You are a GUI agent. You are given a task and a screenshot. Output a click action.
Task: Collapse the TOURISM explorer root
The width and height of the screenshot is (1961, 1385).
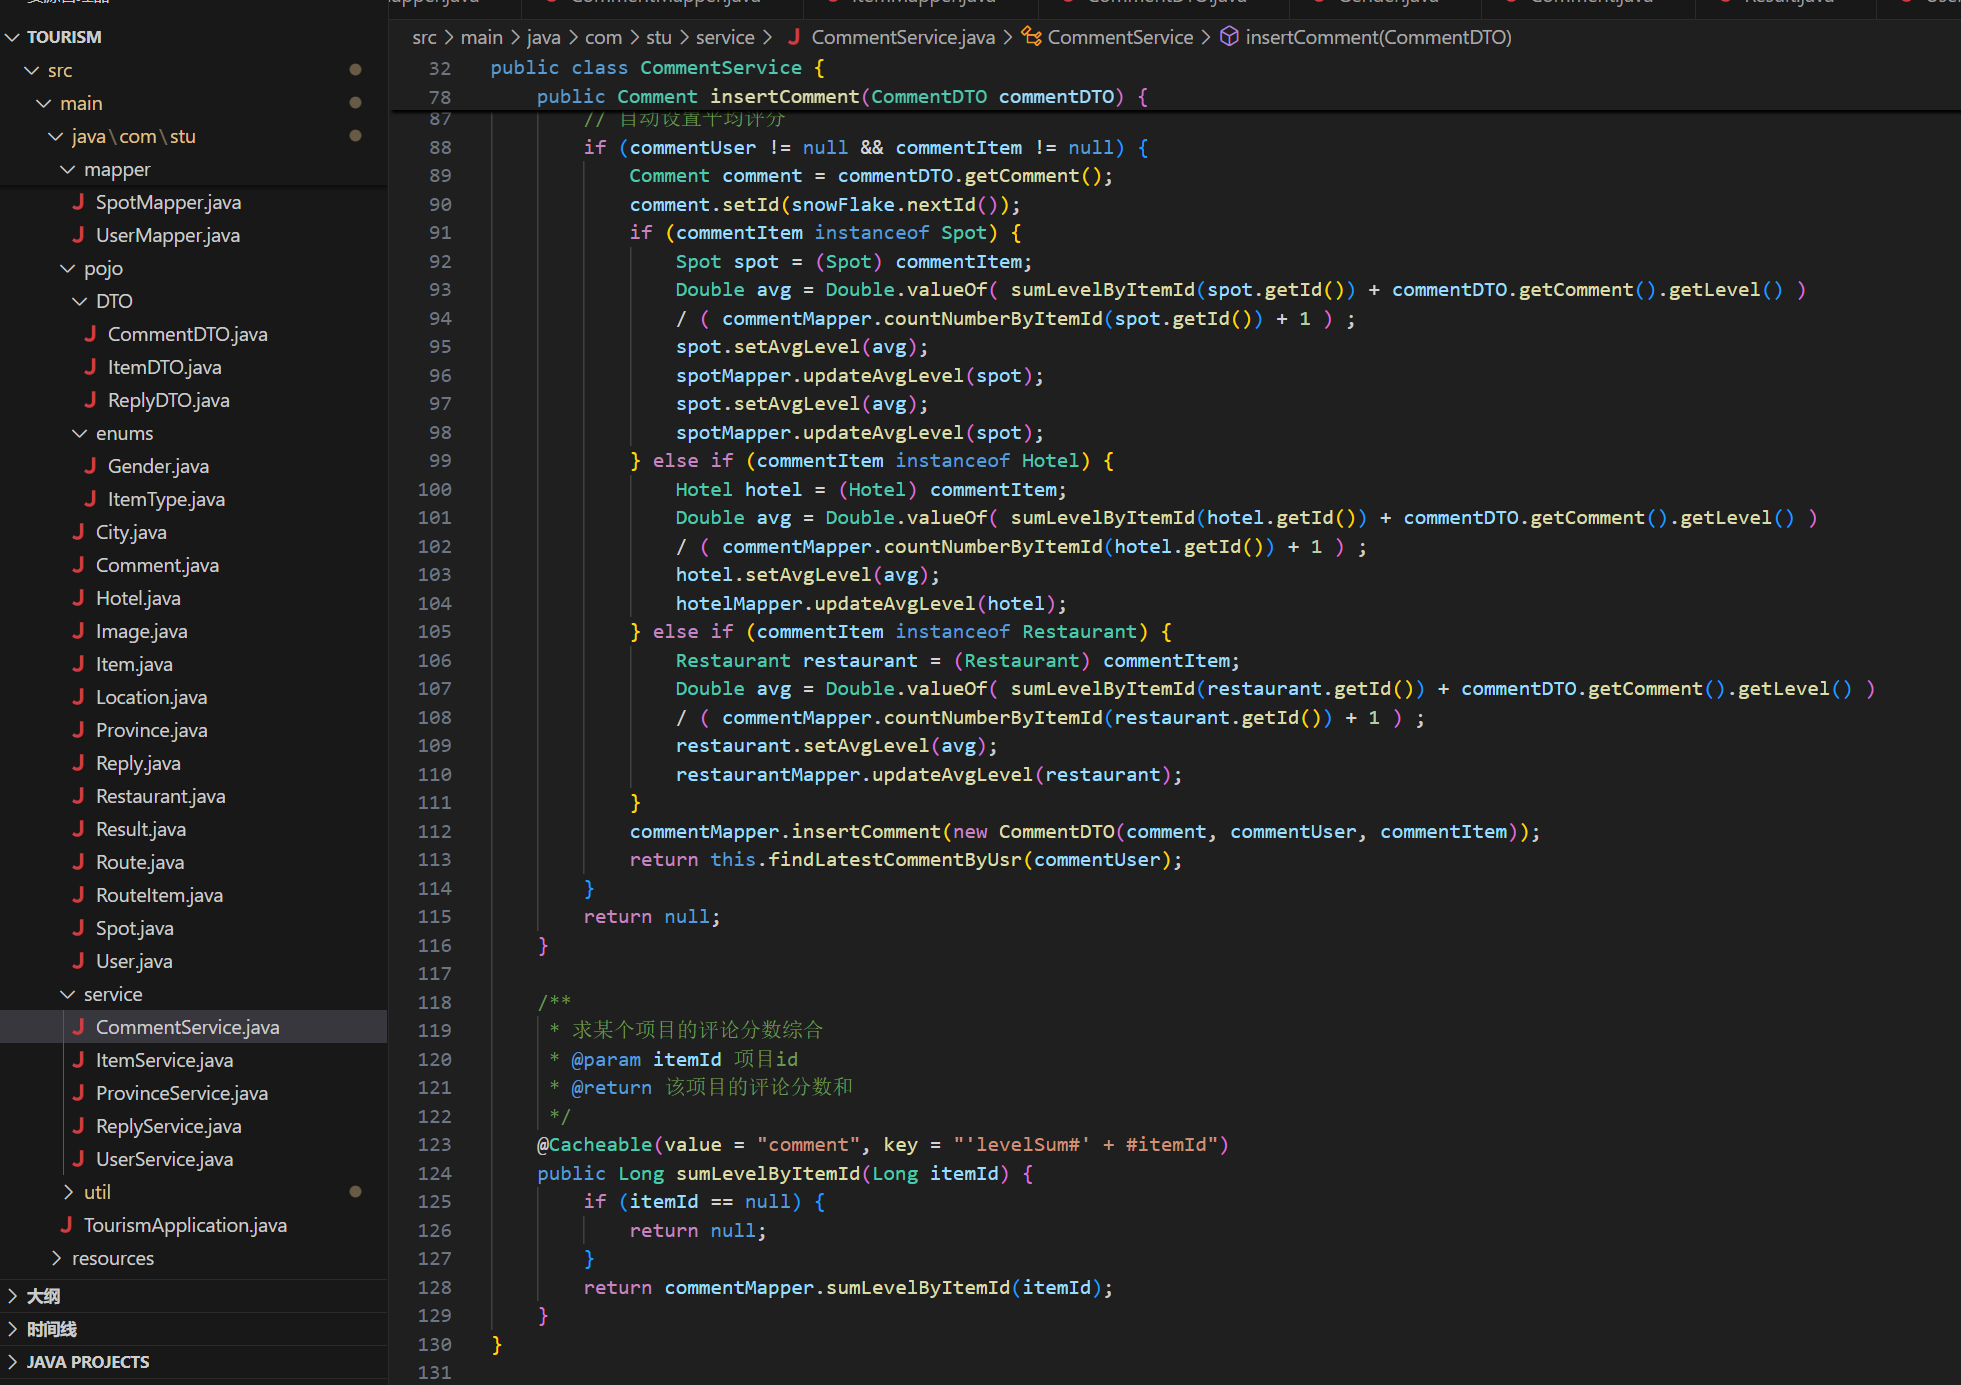pyautogui.click(x=12, y=37)
